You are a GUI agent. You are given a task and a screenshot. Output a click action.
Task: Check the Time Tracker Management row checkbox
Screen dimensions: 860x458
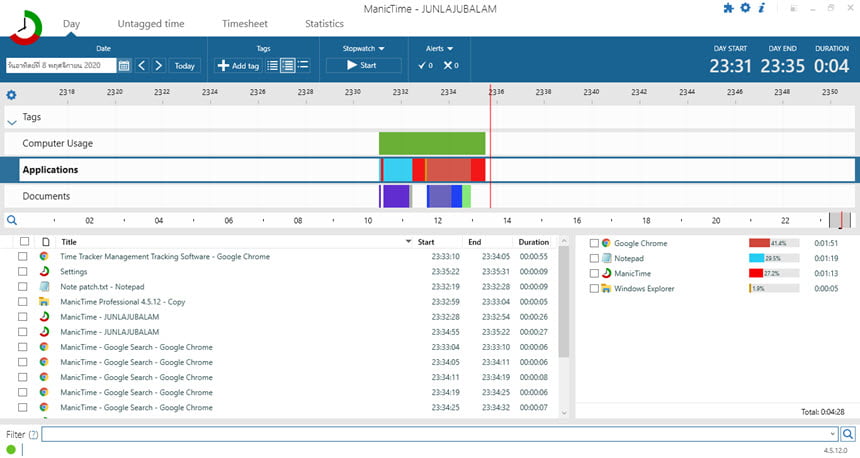tap(22, 256)
